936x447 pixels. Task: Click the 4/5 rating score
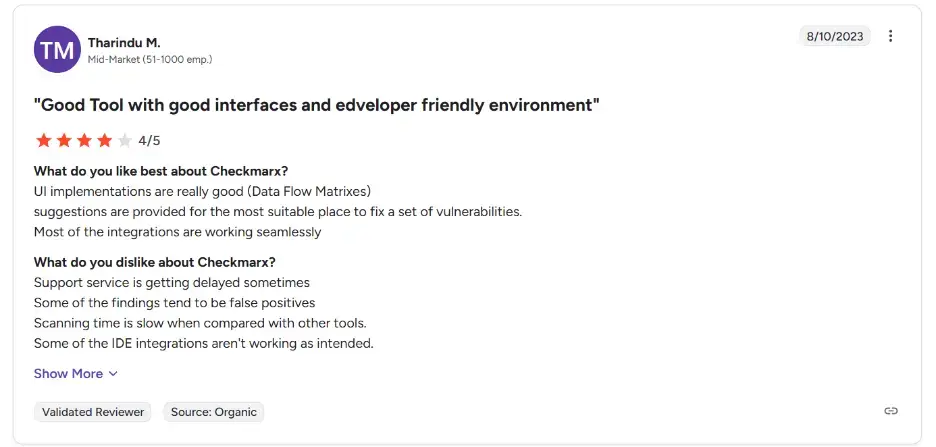[149, 141]
